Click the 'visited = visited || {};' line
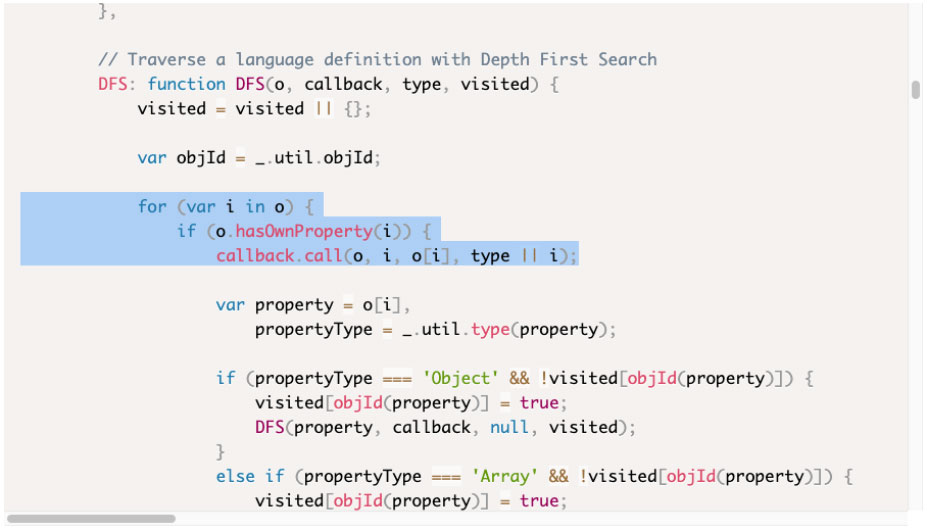 (254, 109)
